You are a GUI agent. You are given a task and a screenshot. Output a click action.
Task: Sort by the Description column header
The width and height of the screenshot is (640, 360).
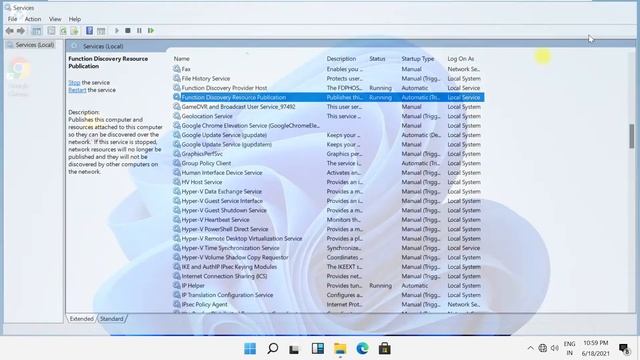click(341, 59)
